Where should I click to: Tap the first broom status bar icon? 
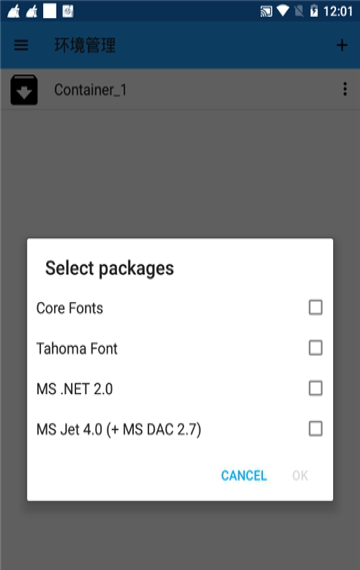(x=13, y=11)
